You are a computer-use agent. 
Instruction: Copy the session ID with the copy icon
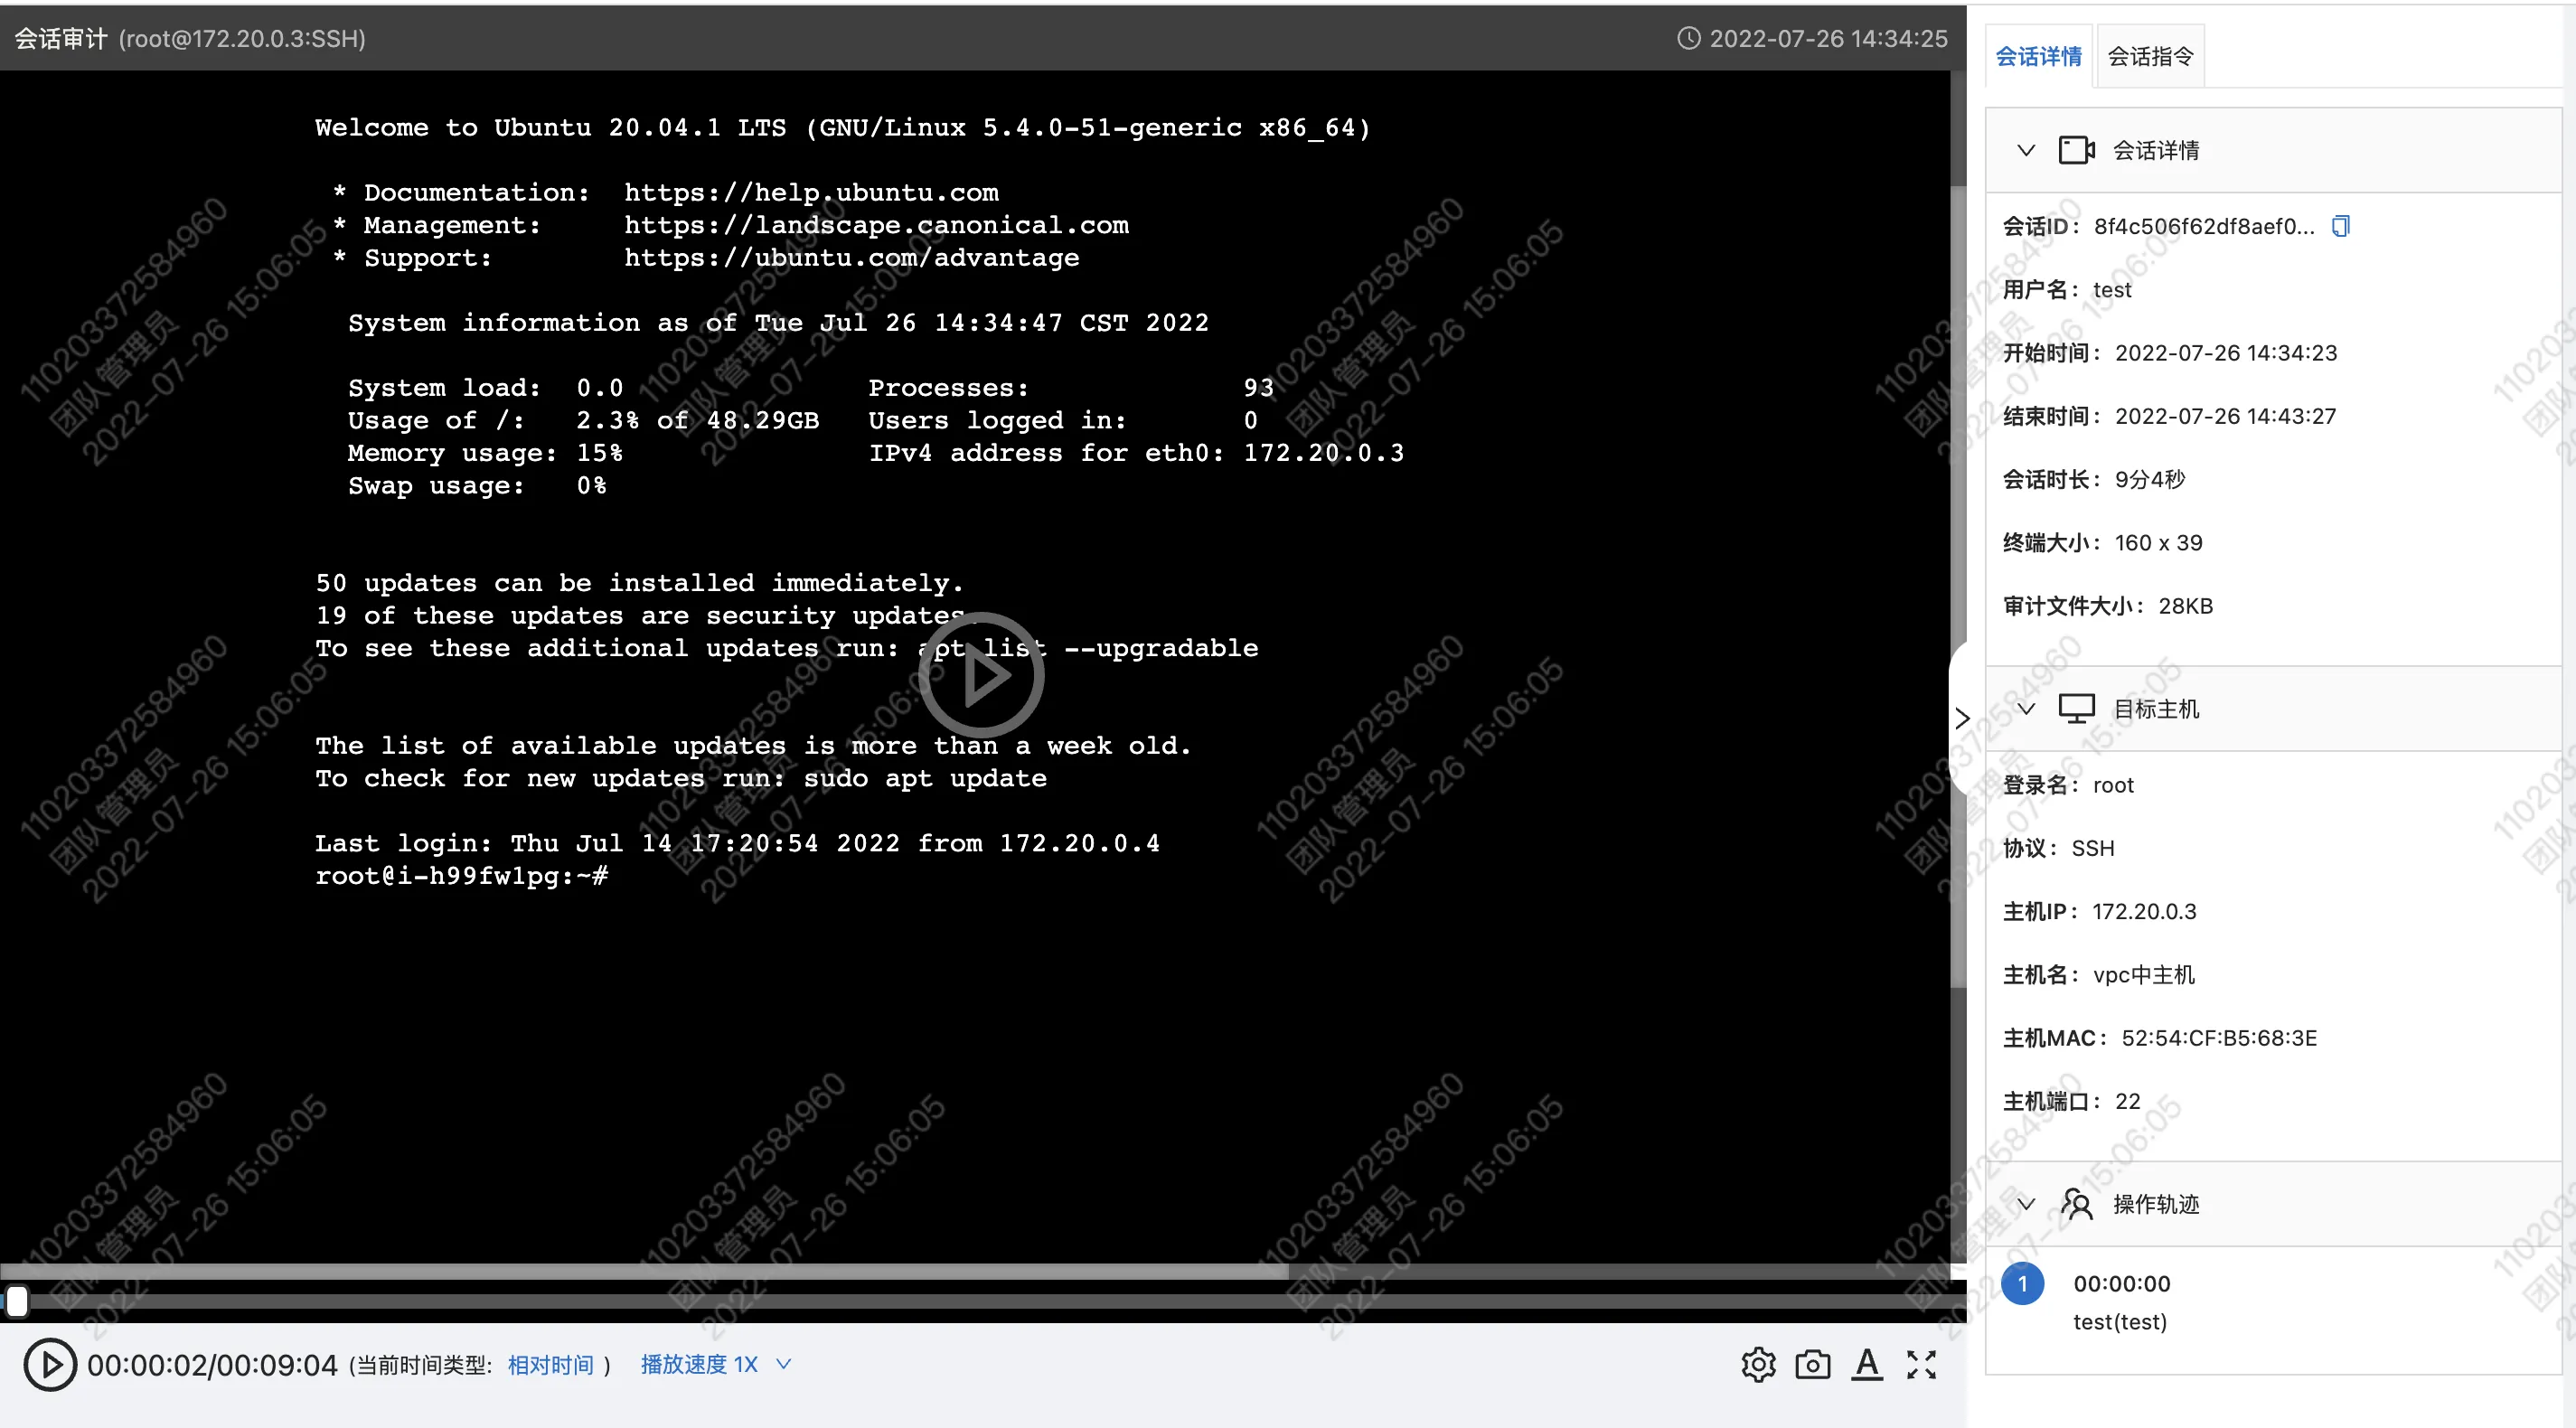tap(2340, 227)
